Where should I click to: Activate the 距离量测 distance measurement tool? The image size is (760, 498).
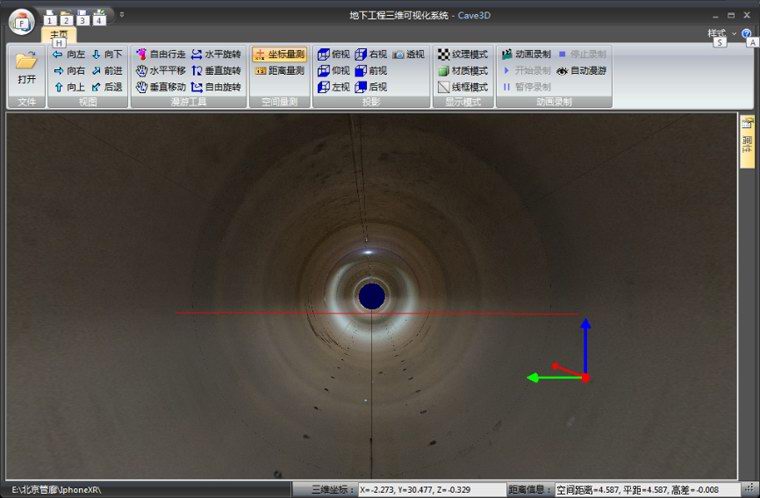280,71
